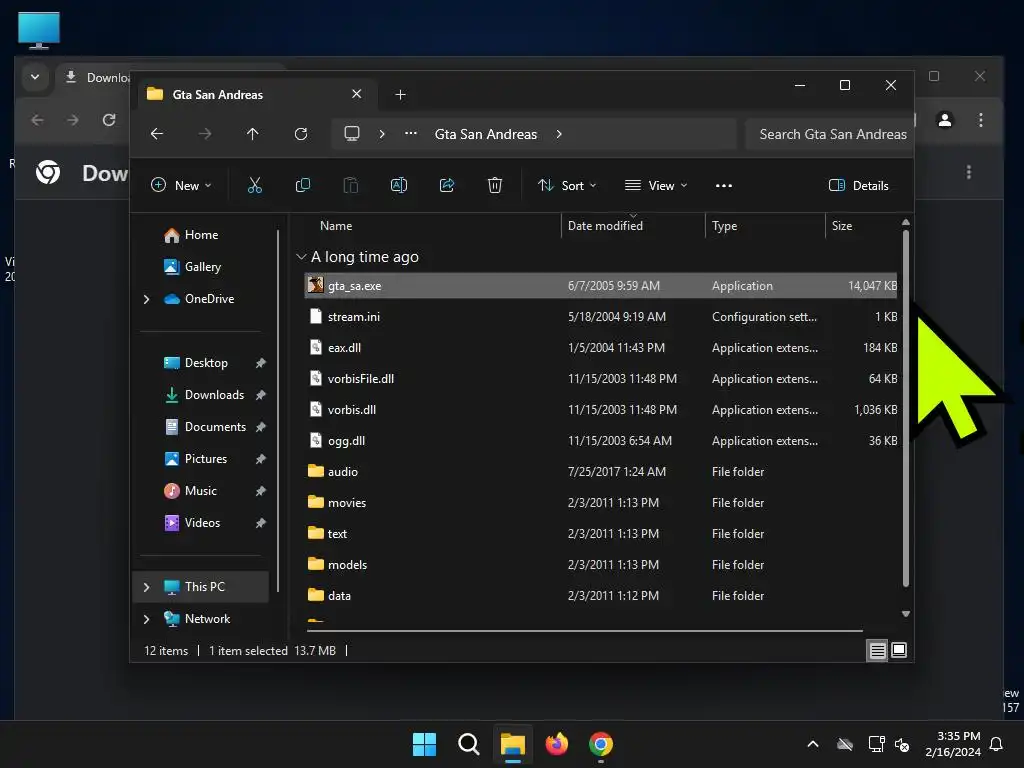Image resolution: width=1024 pixels, height=768 pixels.
Task: Go forward with the Explorer forward arrow
Action: tap(205, 134)
